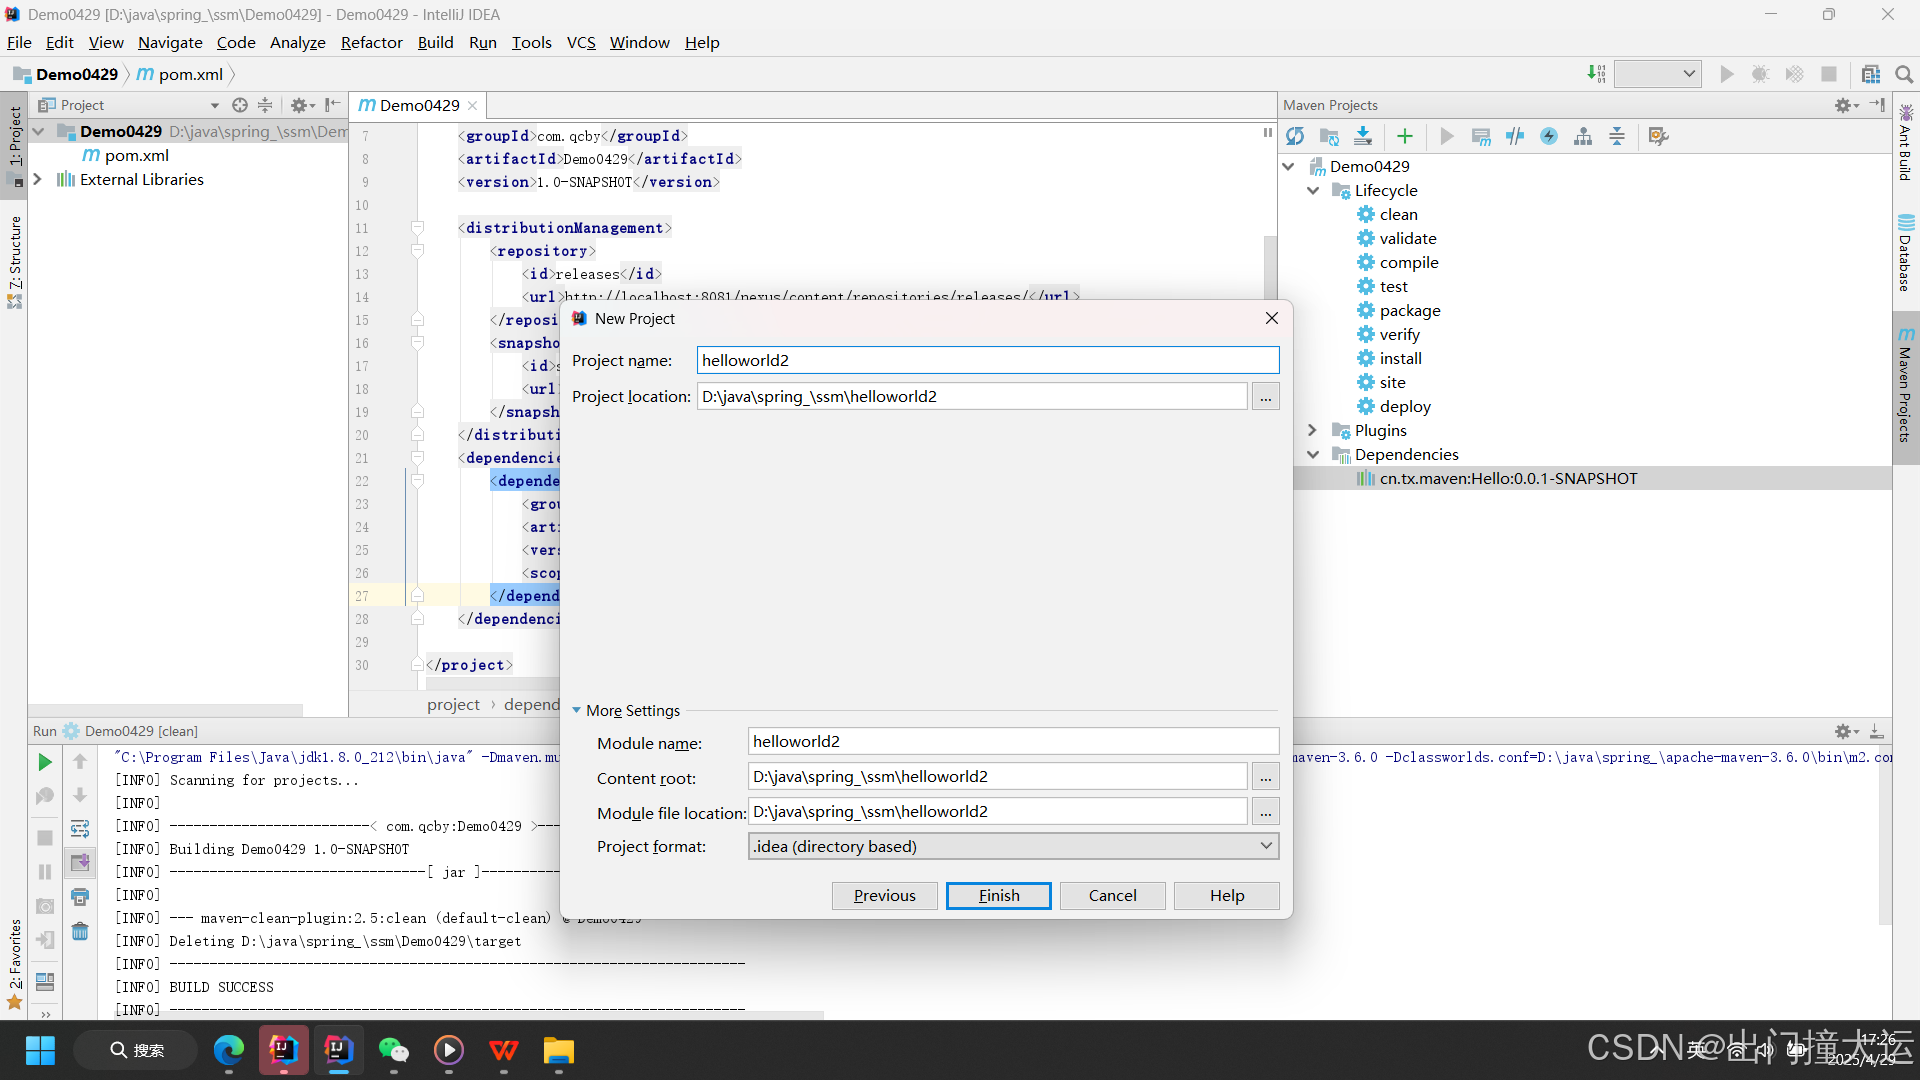Toggle Scroll to End in Run panel
Image resolution: width=1920 pixels, height=1080 pixels.
point(80,862)
